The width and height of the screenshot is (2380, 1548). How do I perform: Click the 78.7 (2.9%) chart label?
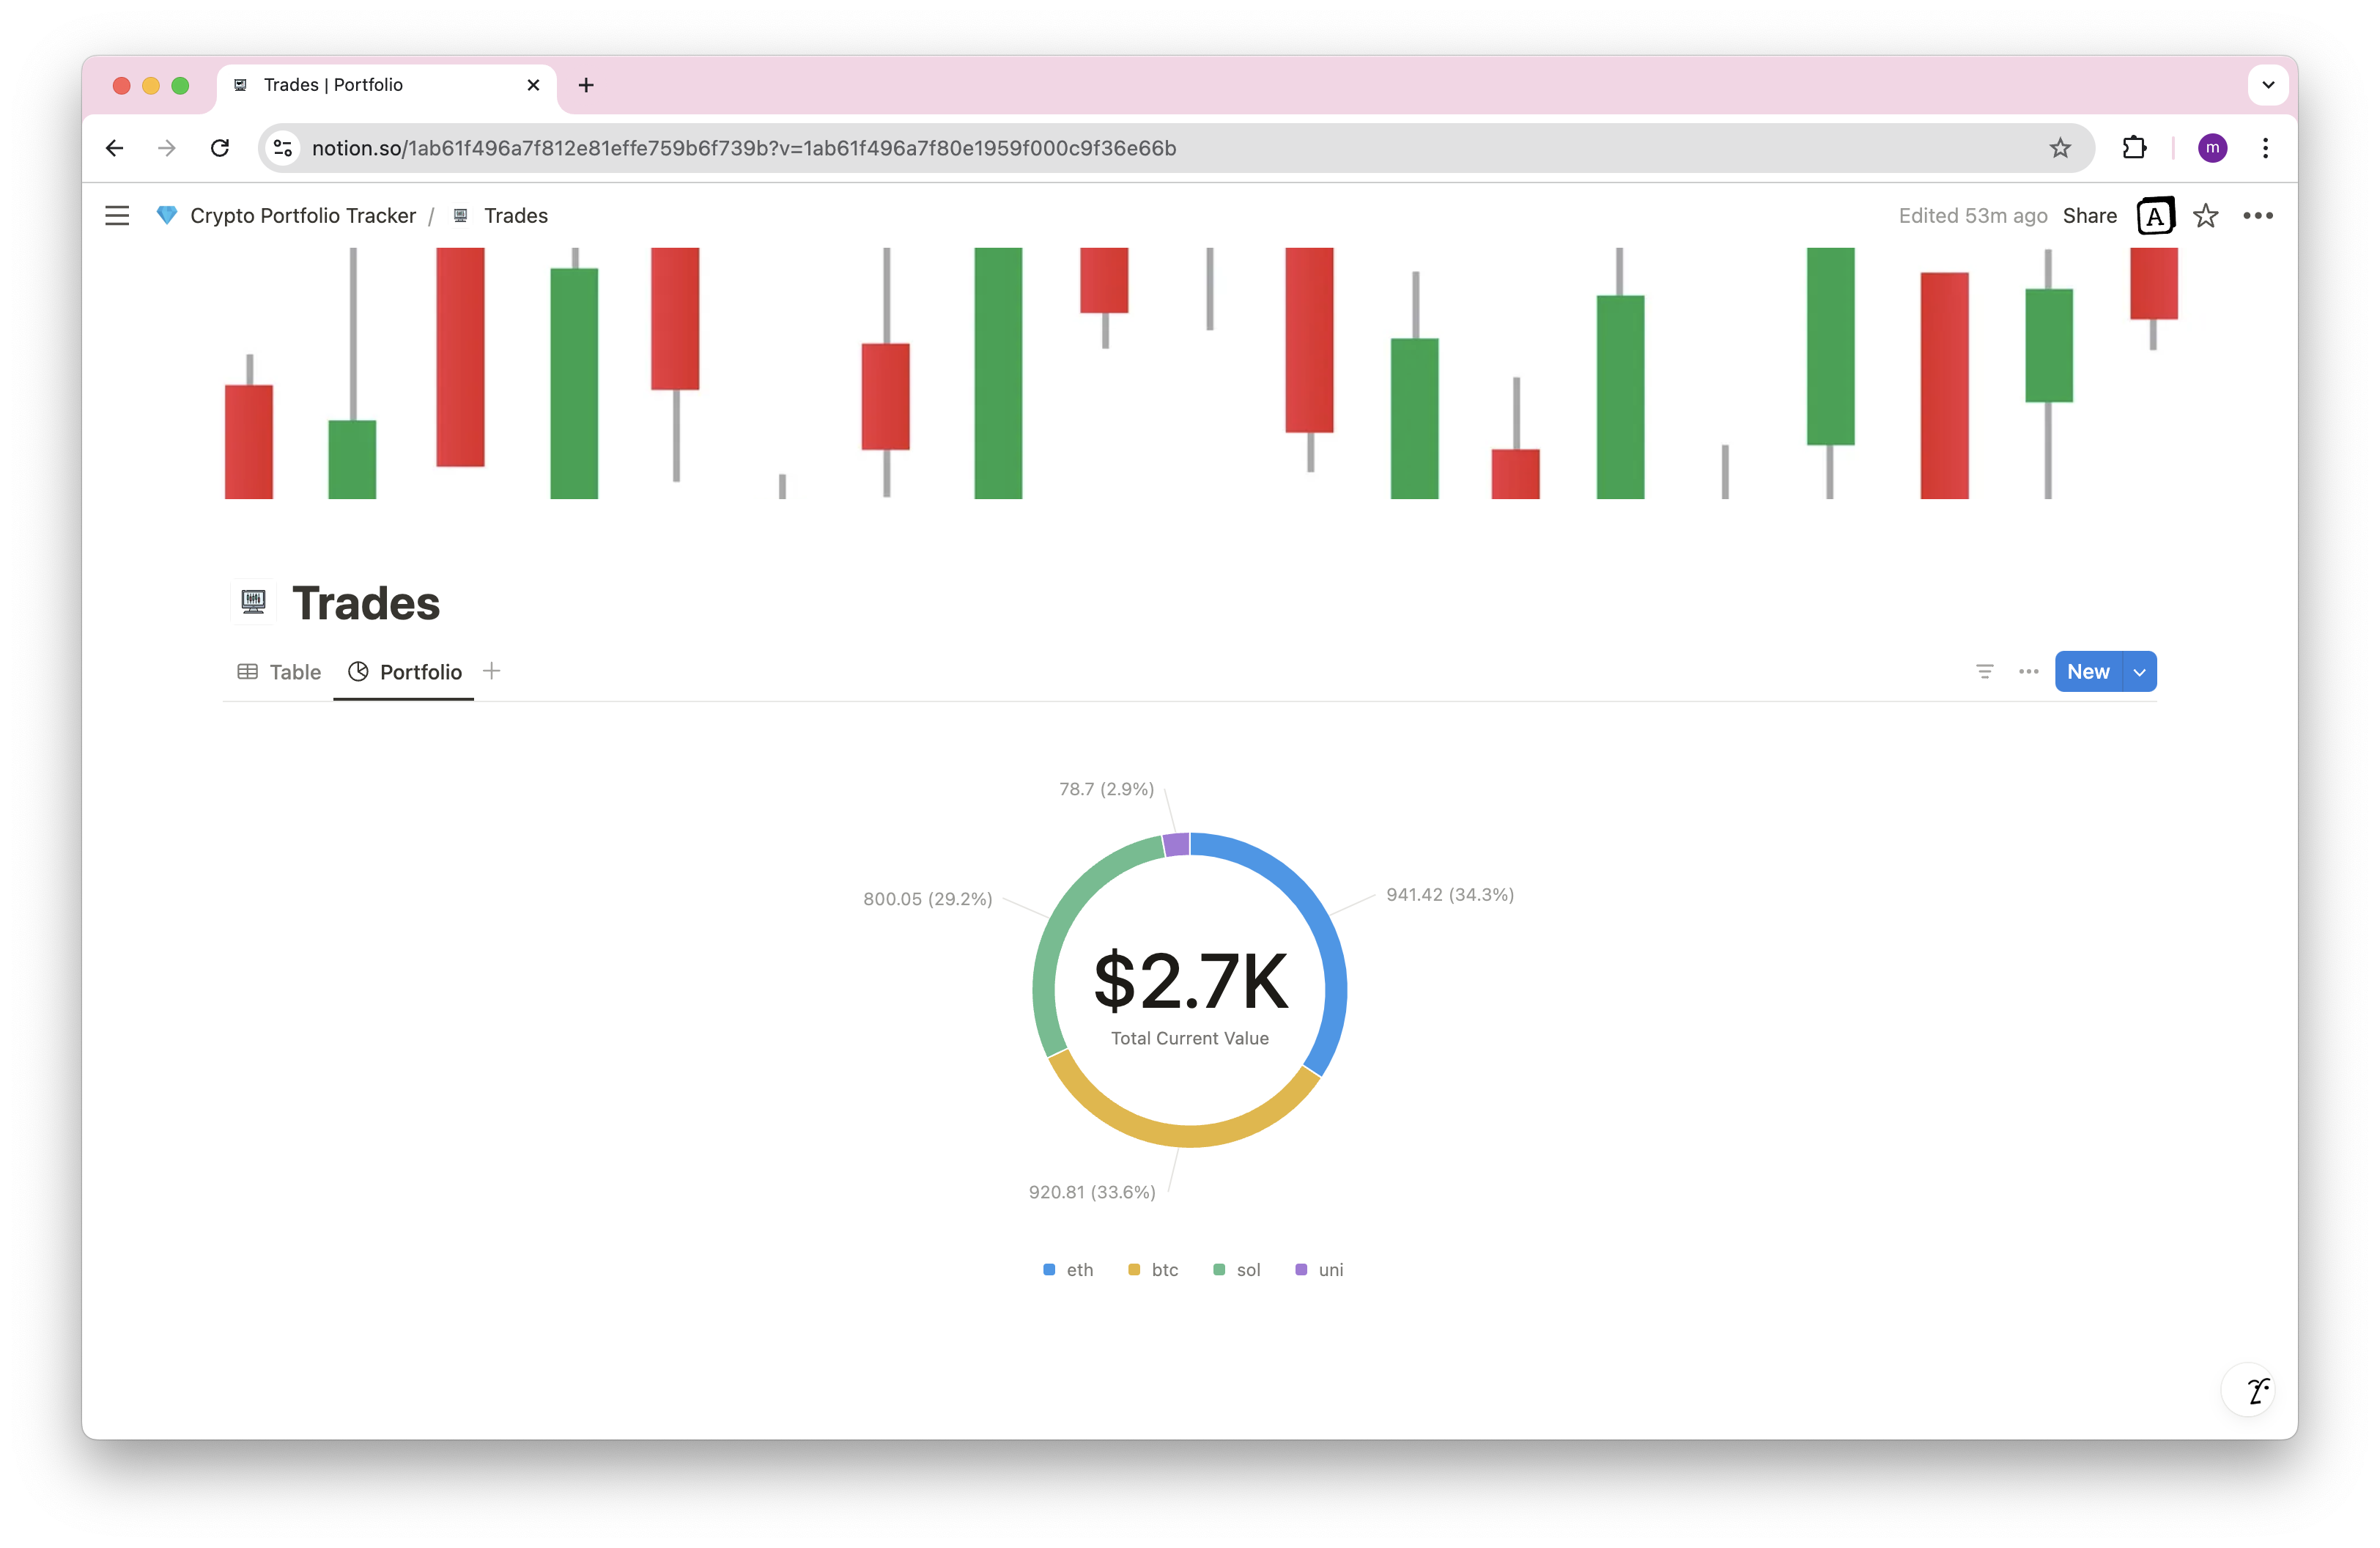point(1106,789)
